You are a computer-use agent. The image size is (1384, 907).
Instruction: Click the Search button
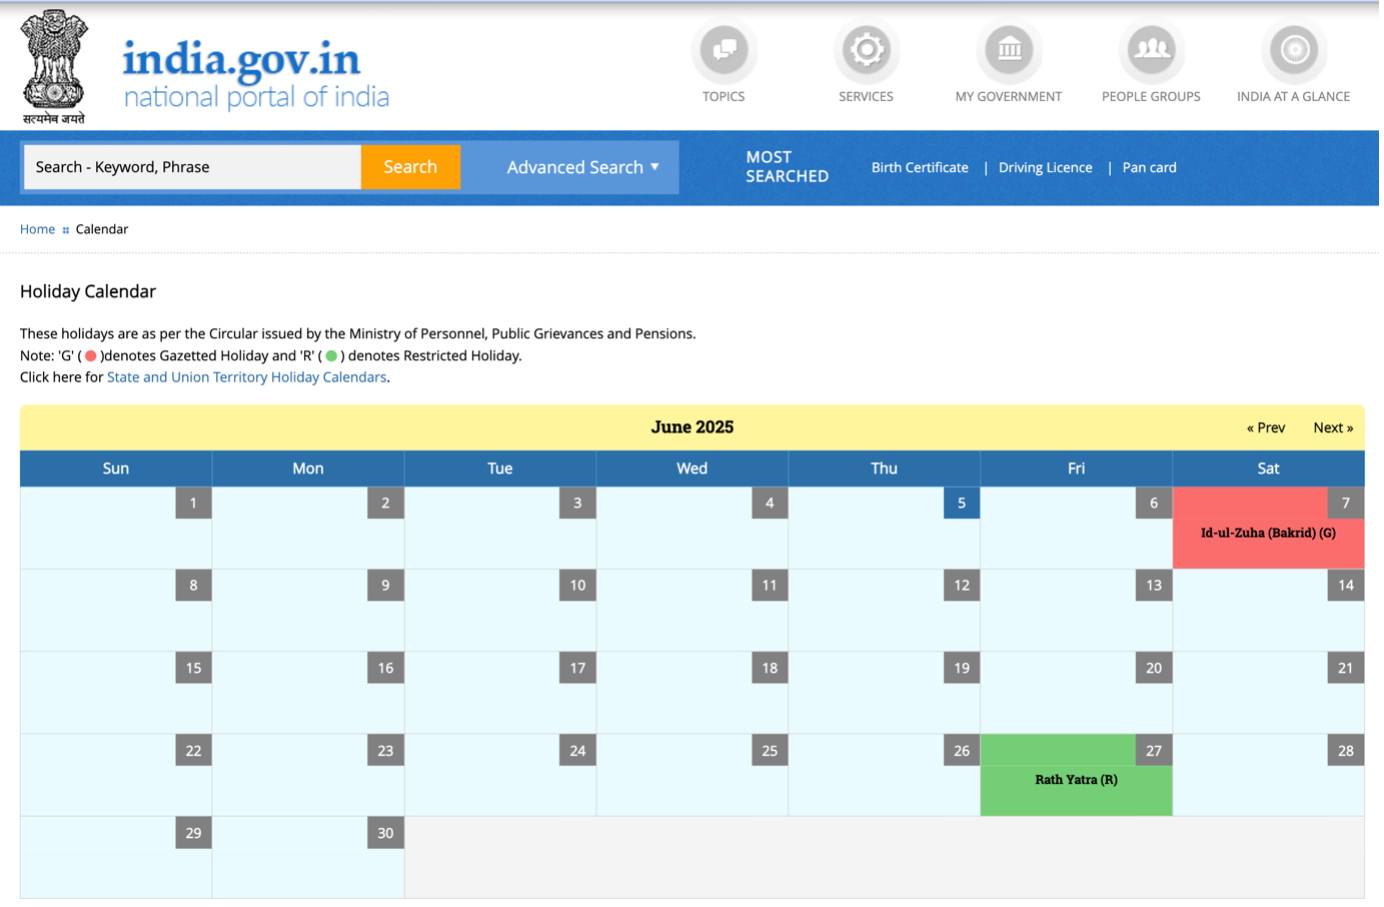click(410, 167)
